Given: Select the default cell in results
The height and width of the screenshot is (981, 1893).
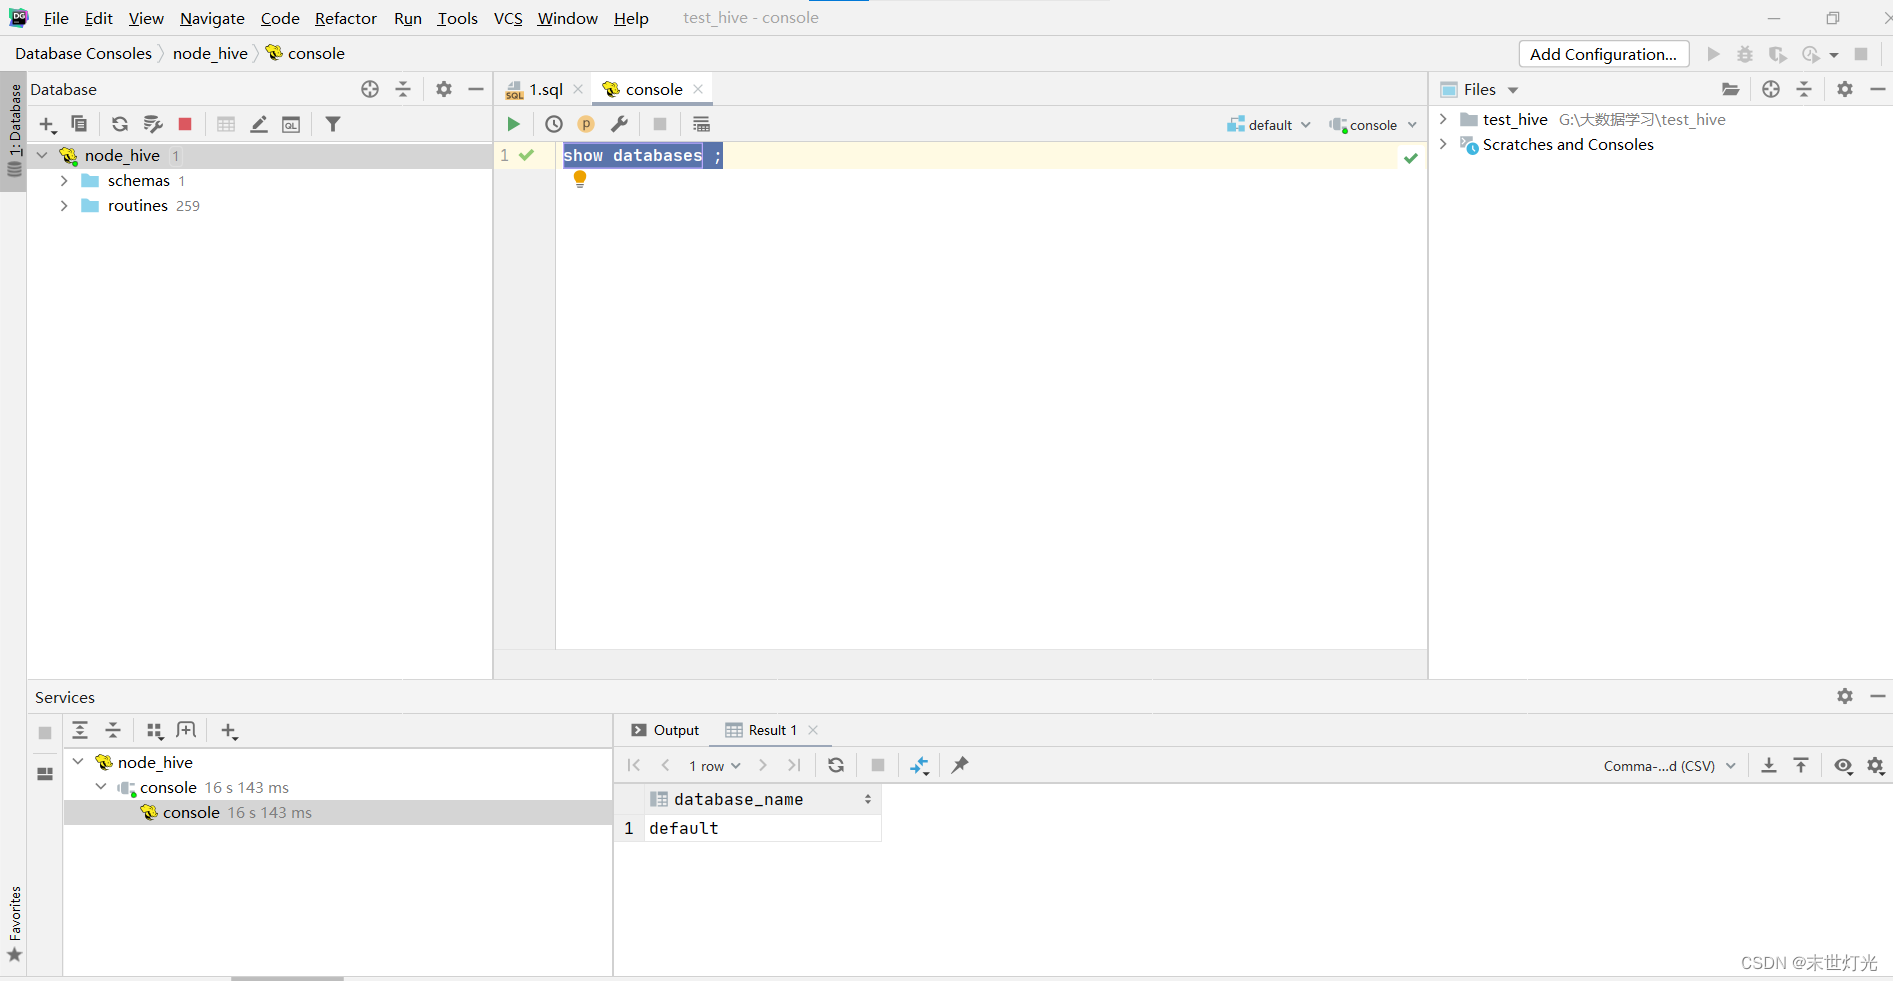Looking at the screenshot, I should pyautogui.click(x=762, y=828).
